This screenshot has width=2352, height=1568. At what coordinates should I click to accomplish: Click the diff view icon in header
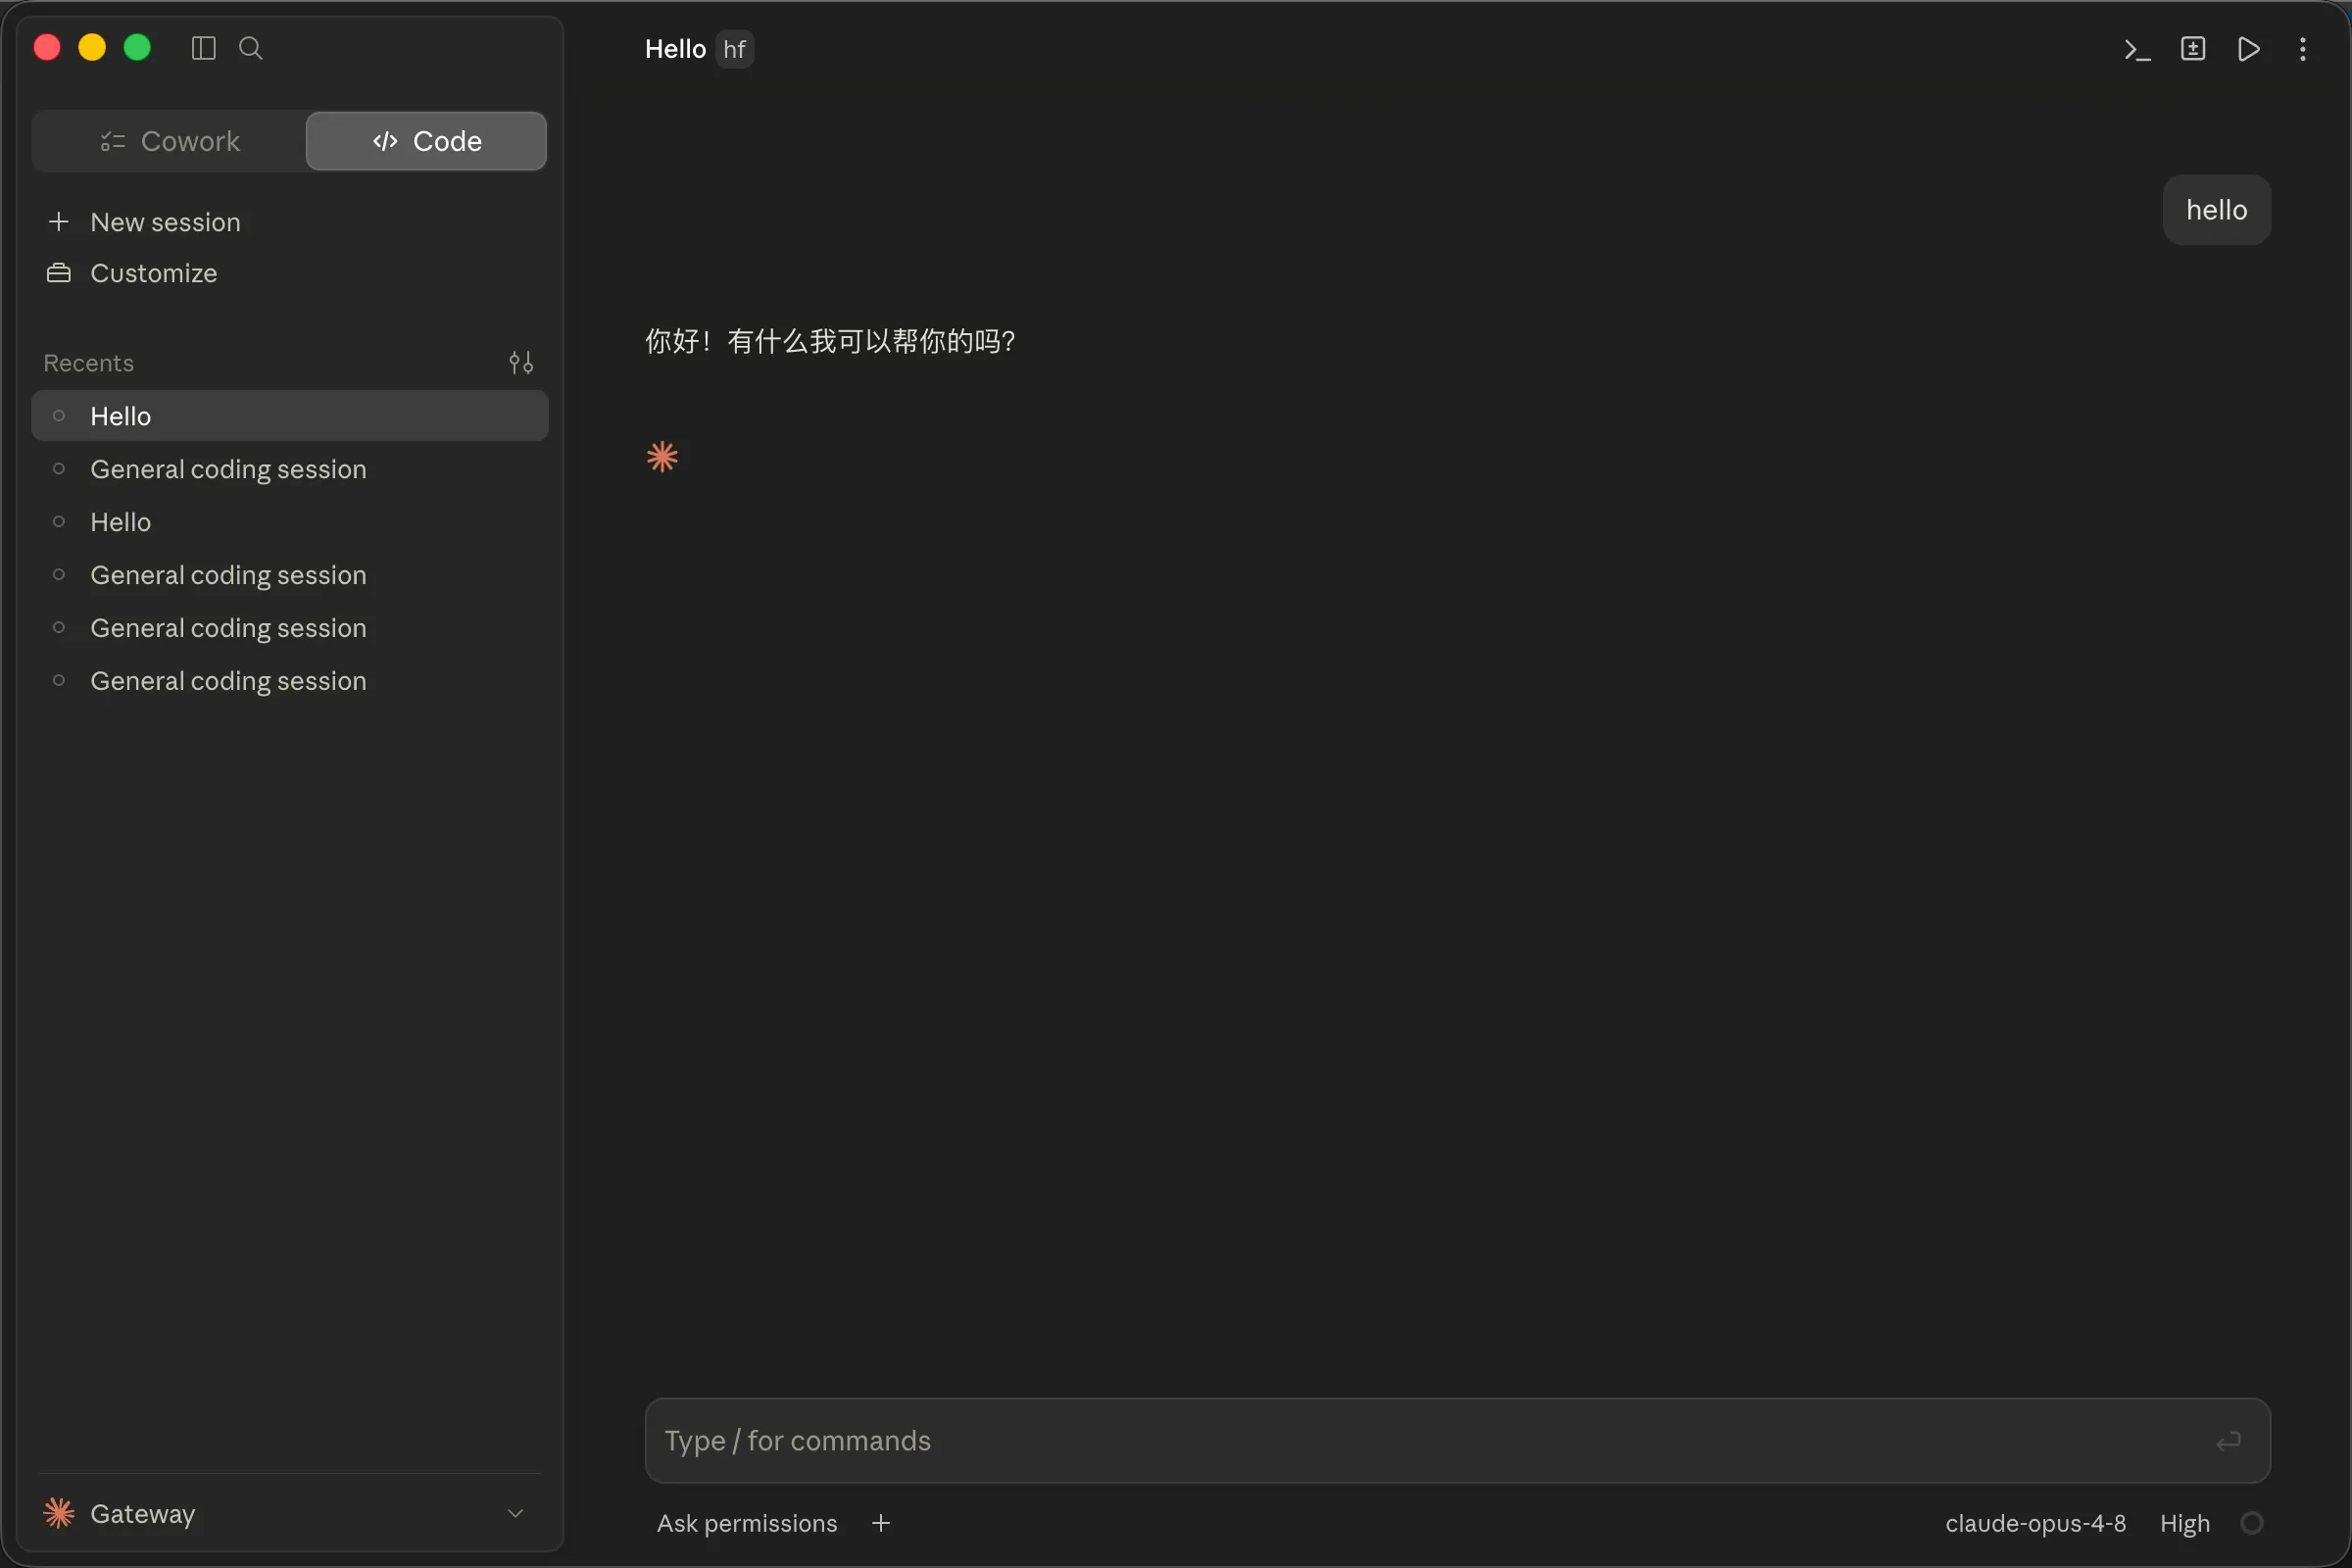pyautogui.click(x=2193, y=49)
